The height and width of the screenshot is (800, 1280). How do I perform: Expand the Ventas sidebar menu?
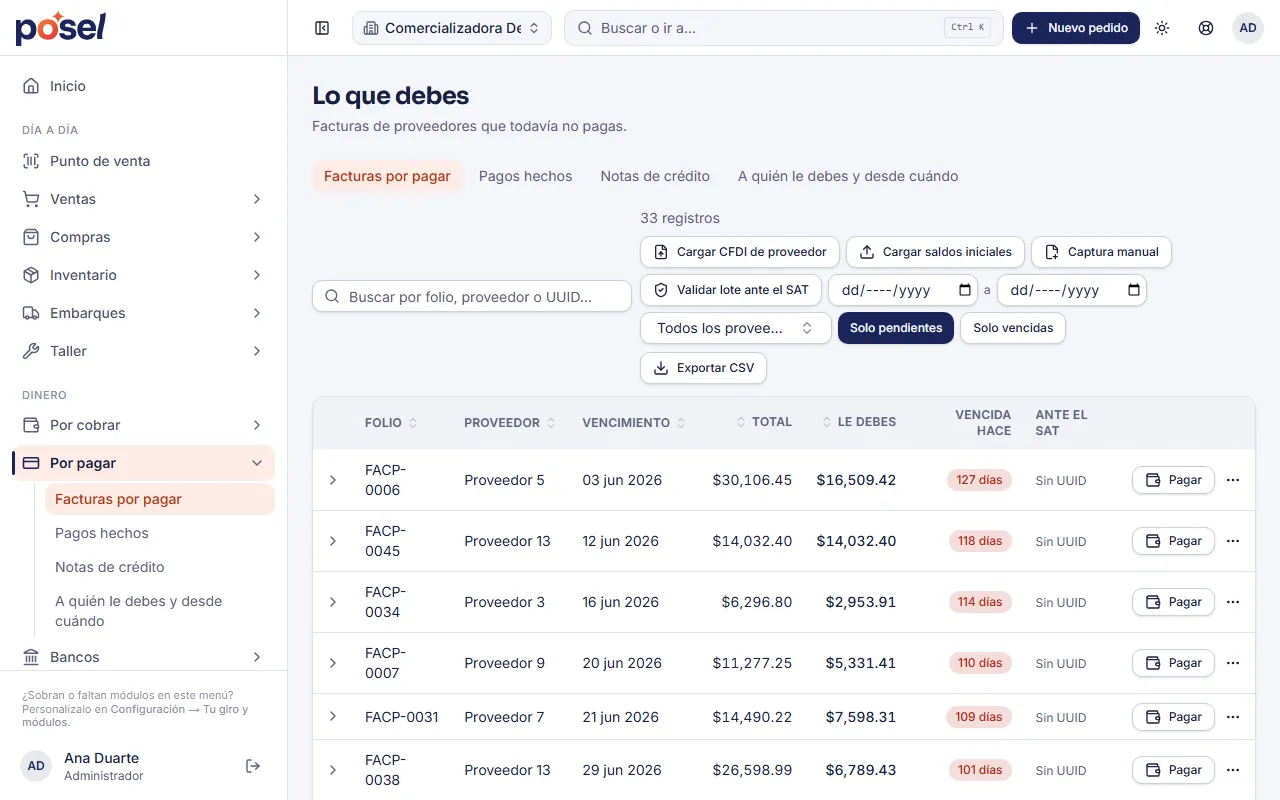tap(143, 199)
